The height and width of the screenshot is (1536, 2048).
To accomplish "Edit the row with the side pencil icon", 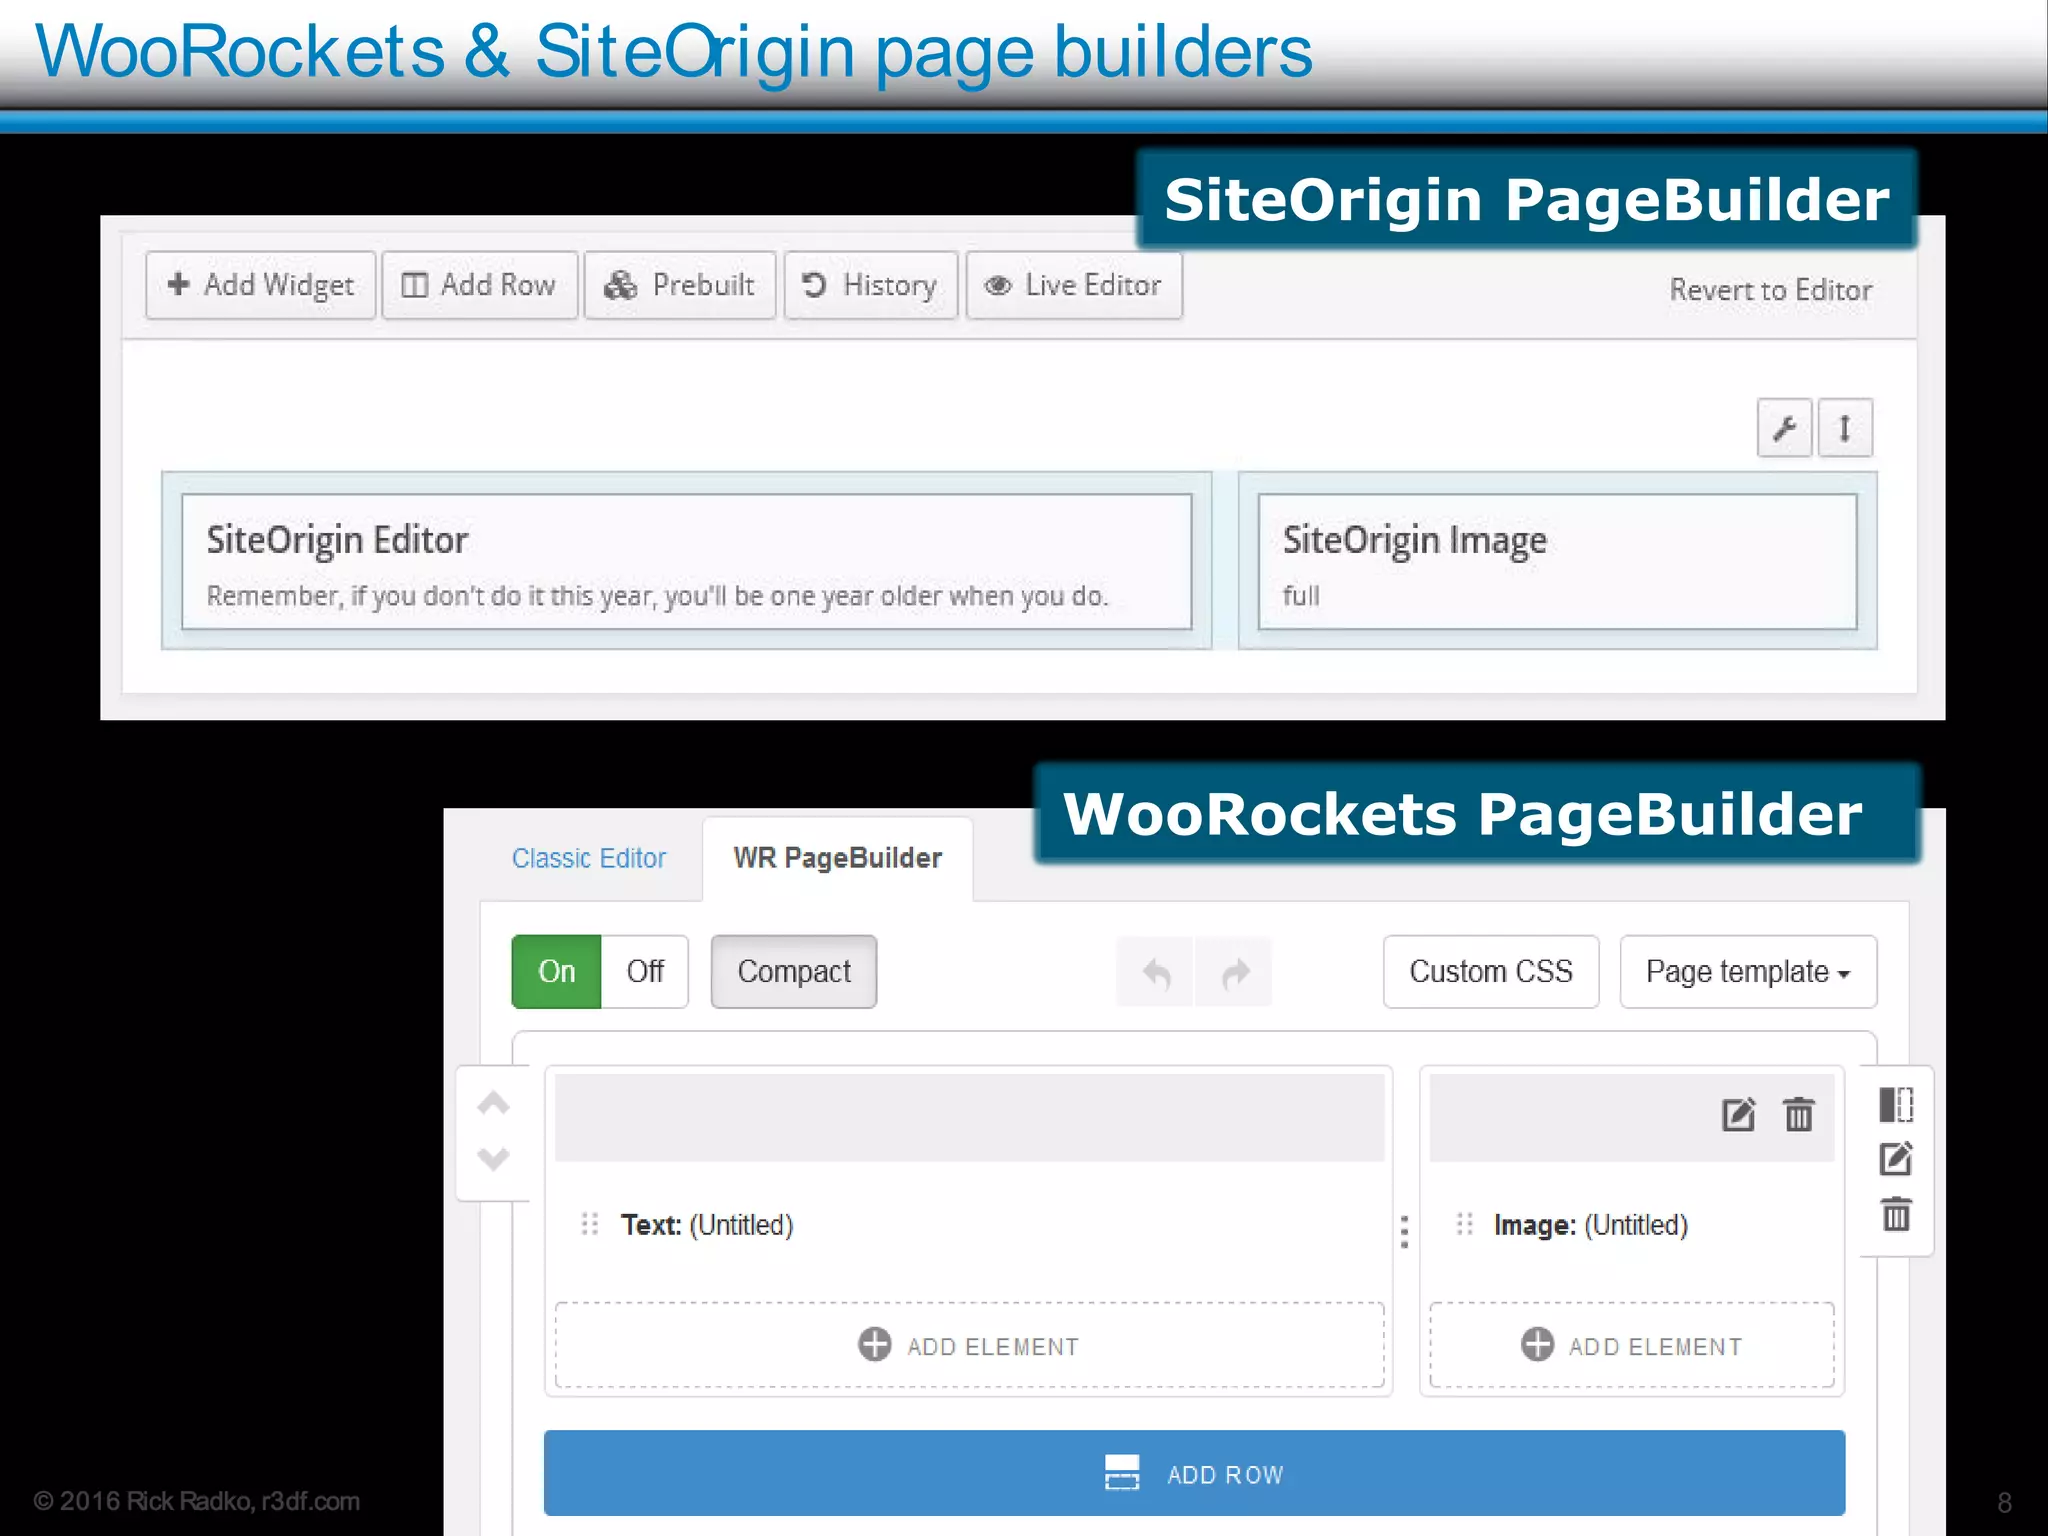I will click(x=1896, y=1160).
